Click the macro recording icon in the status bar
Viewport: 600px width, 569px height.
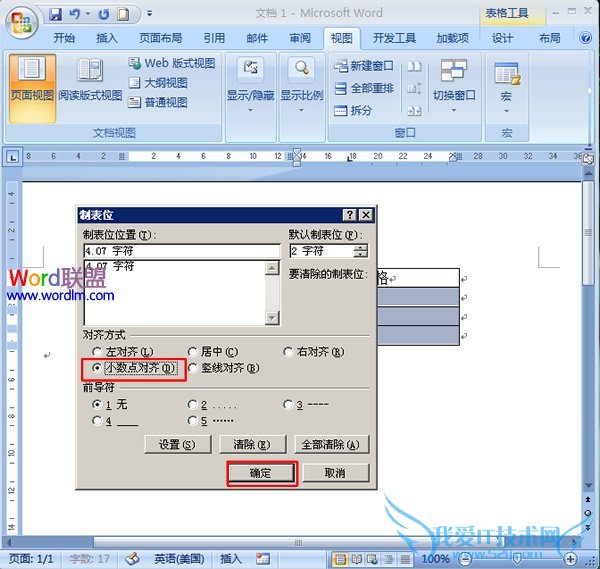pos(263,559)
